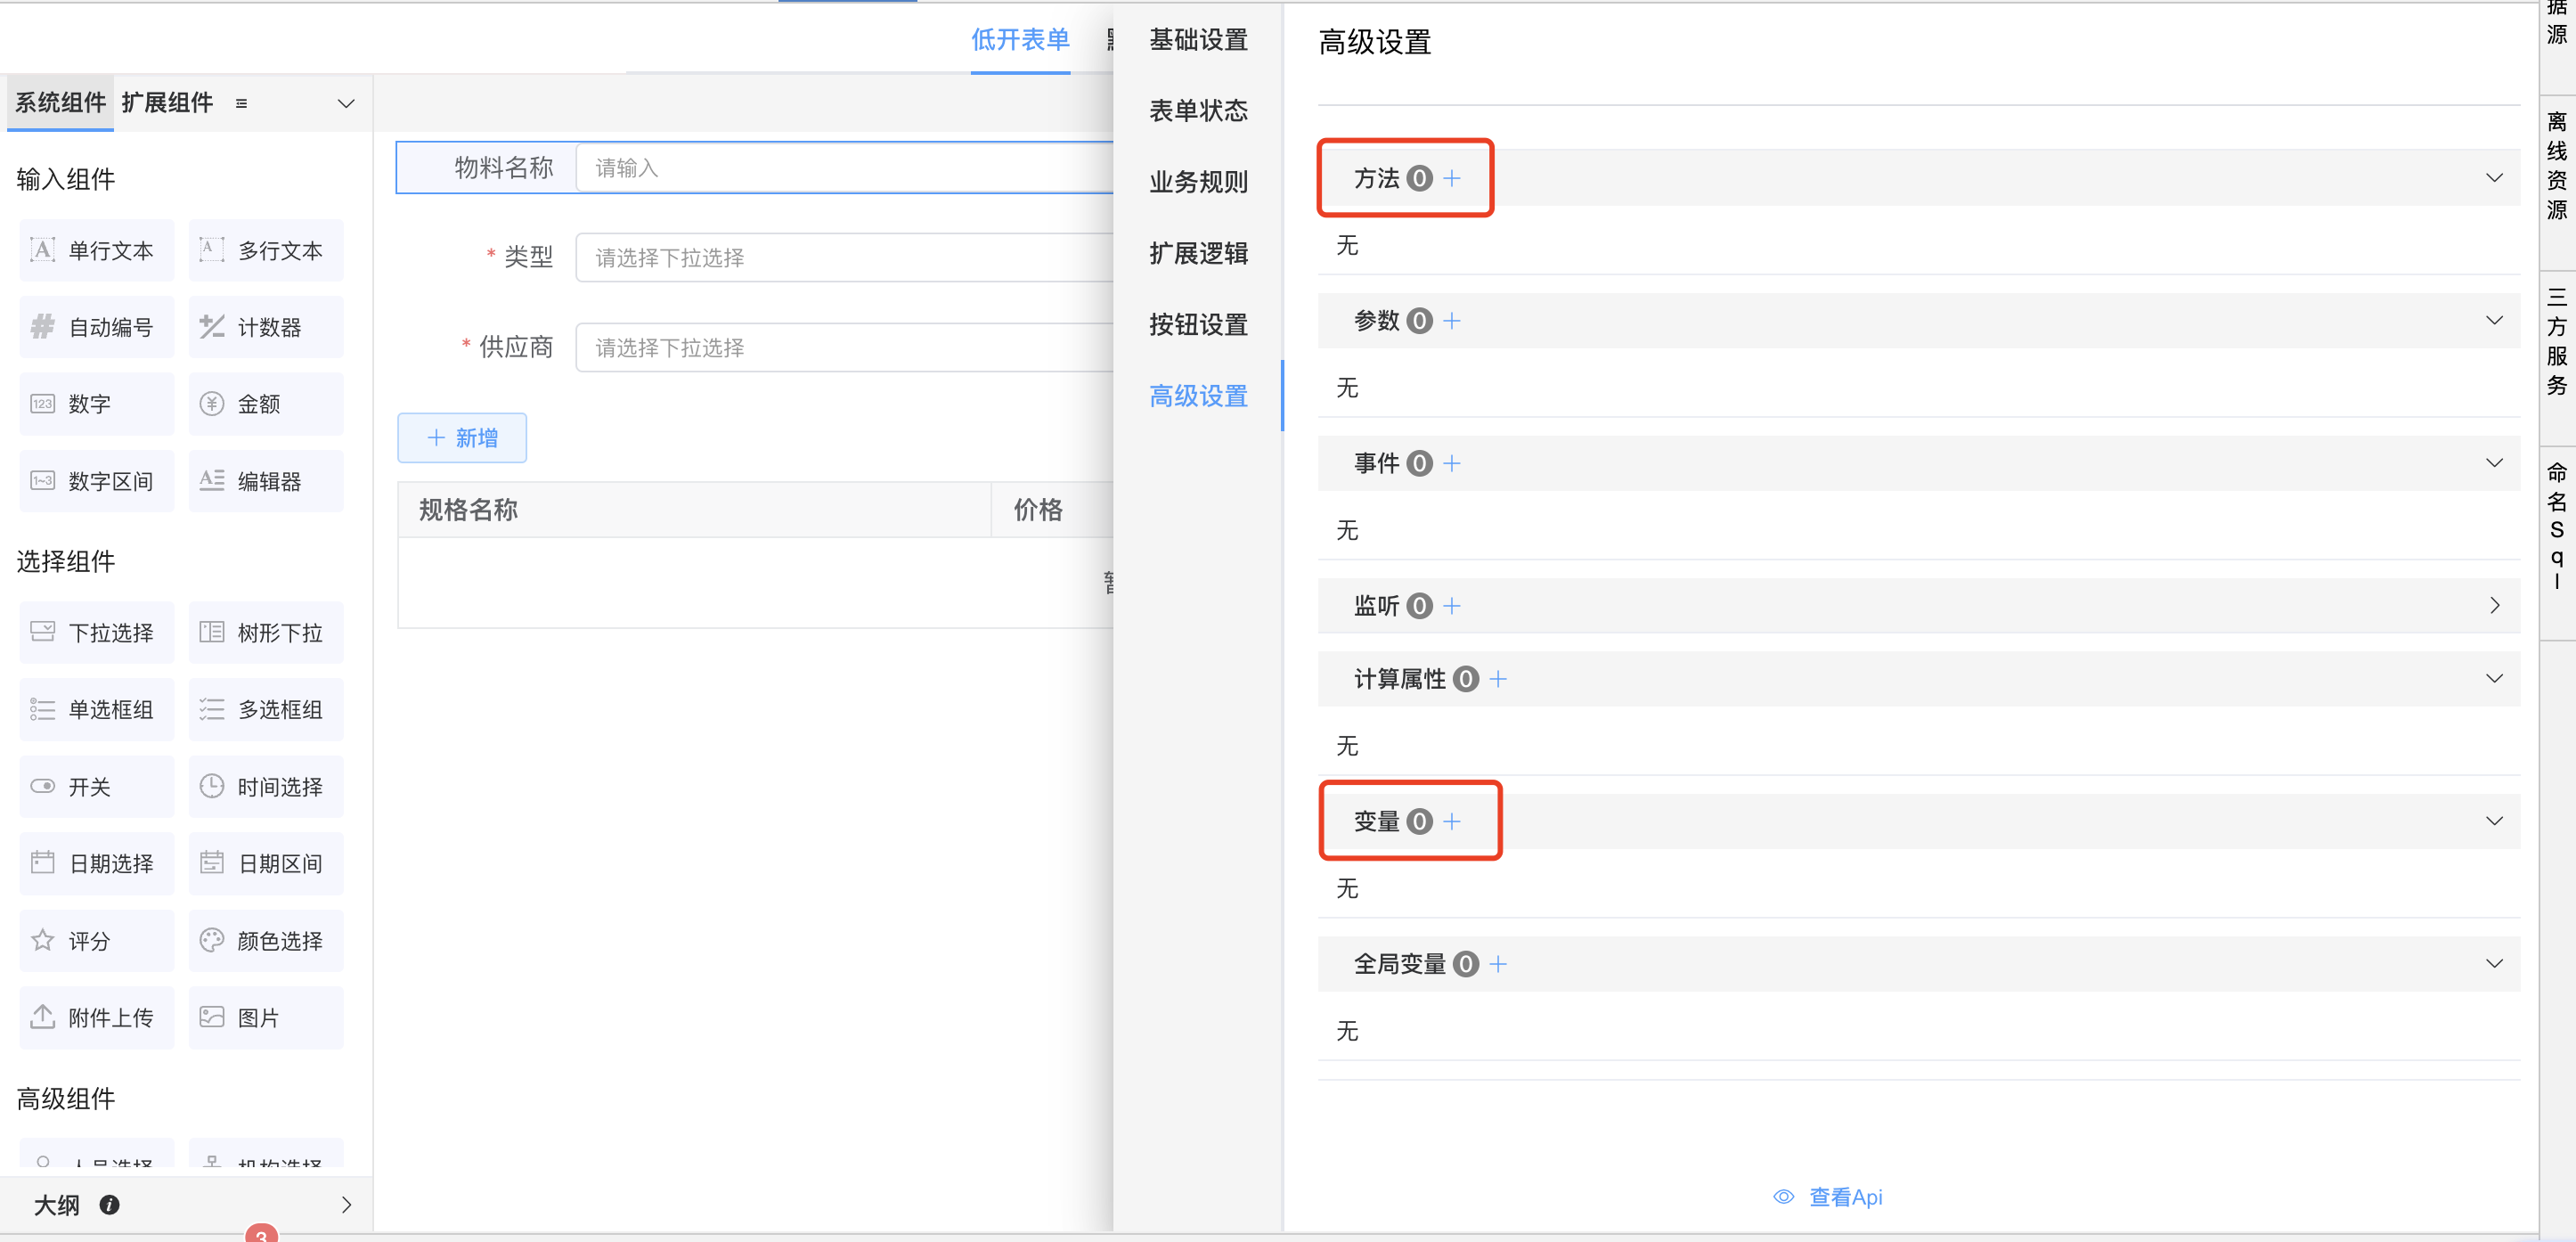The height and width of the screenshot is (1242, 2576).
Task: Switch to 业务规则 settings tab
Action: pyautogui.click(x=1197, y=182)
